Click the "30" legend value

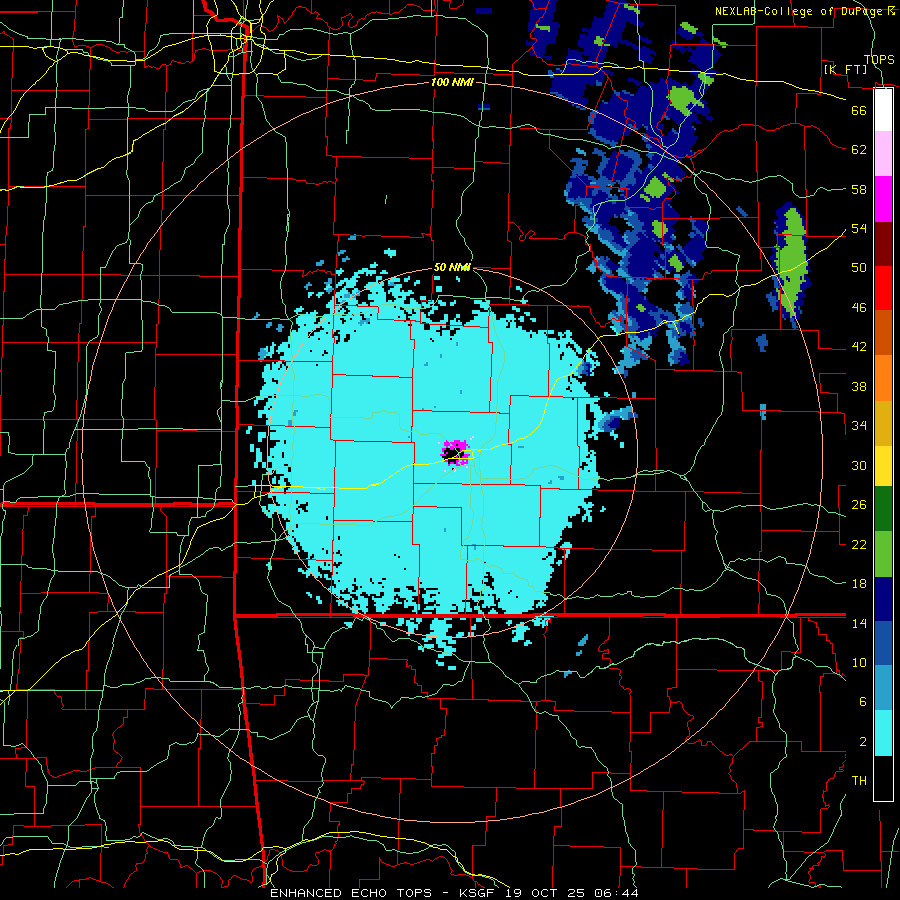tap(859, 465)
